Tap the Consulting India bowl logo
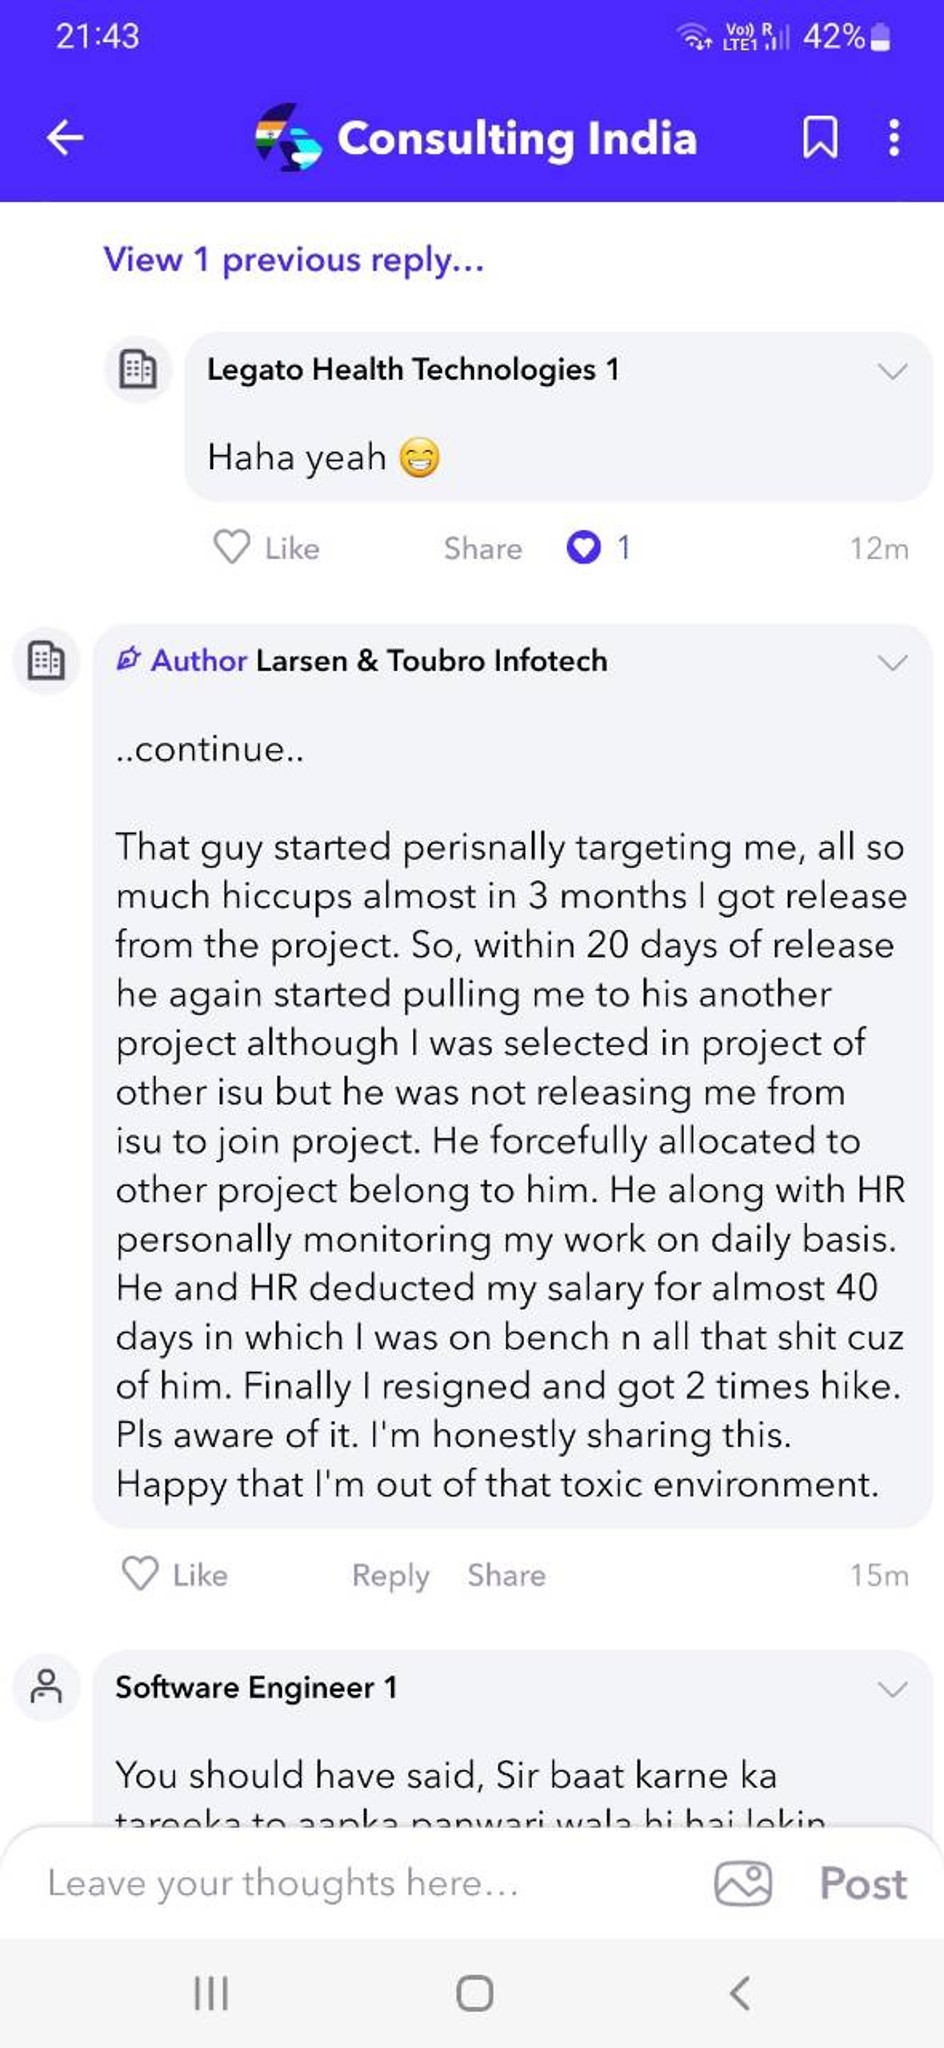This screenshot has height=2048, width=944. 288,138
